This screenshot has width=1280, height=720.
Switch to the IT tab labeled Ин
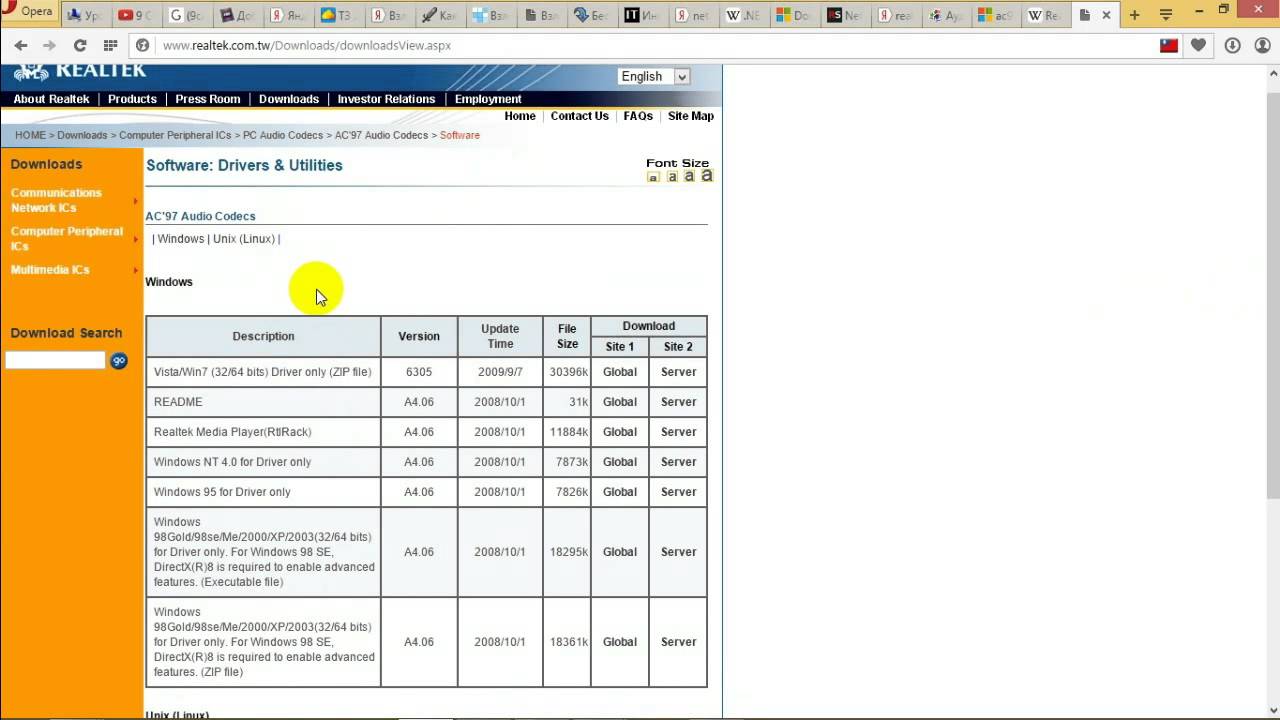tap(643, 15)
